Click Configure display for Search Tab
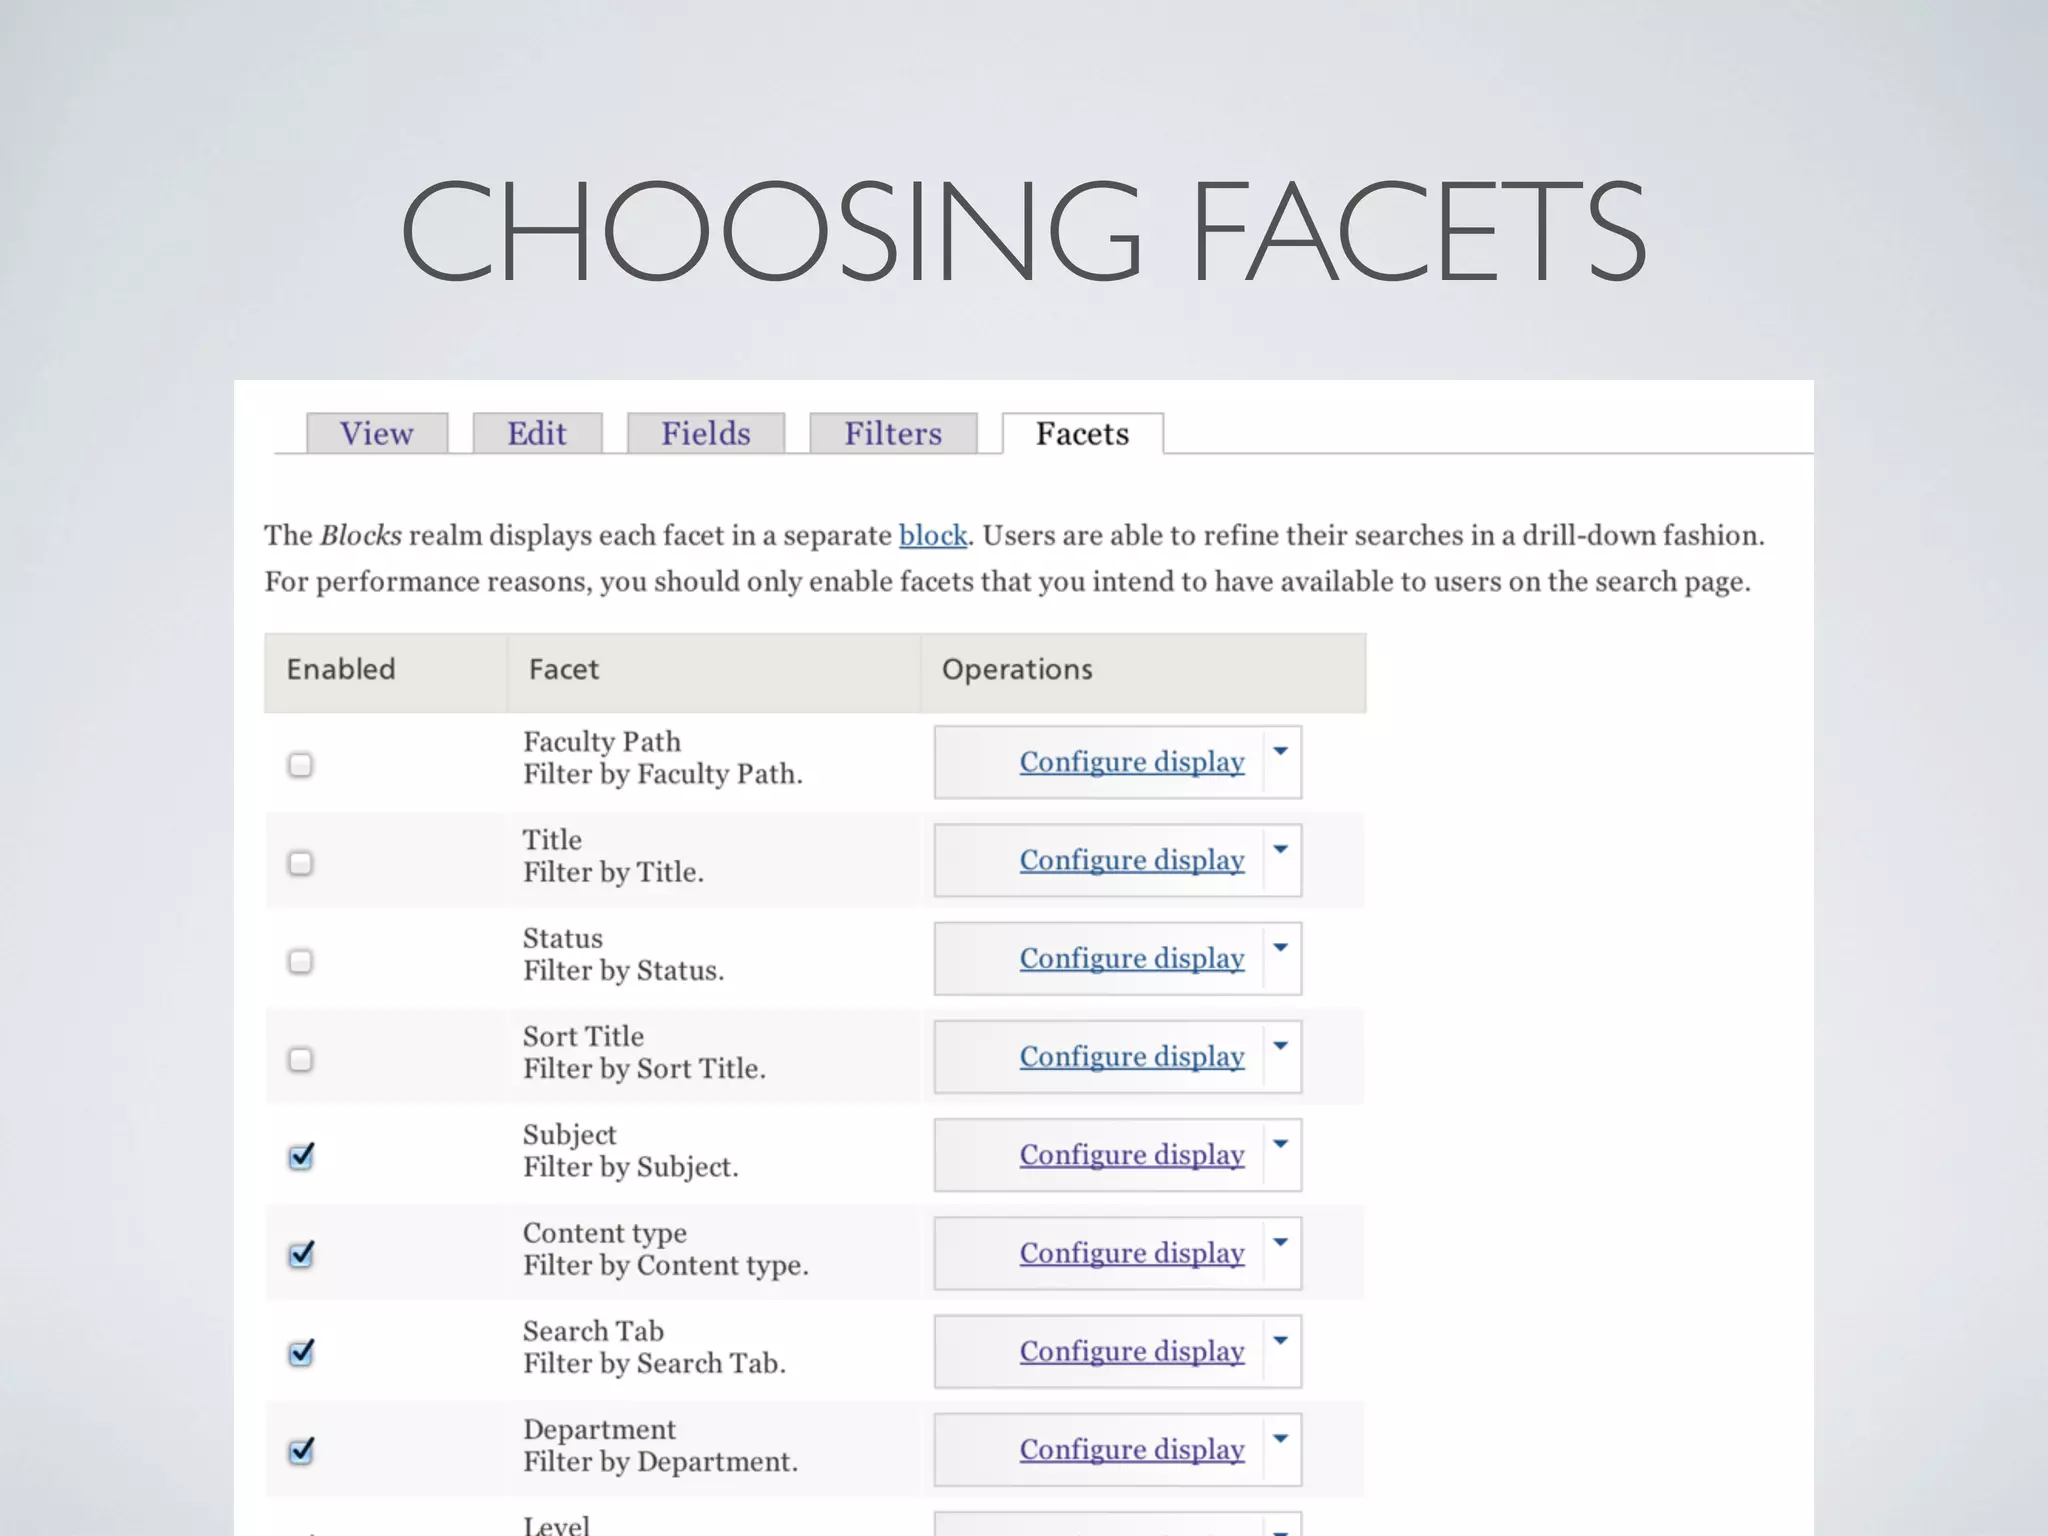2048x1536 pixels. click(1132, 1351)
